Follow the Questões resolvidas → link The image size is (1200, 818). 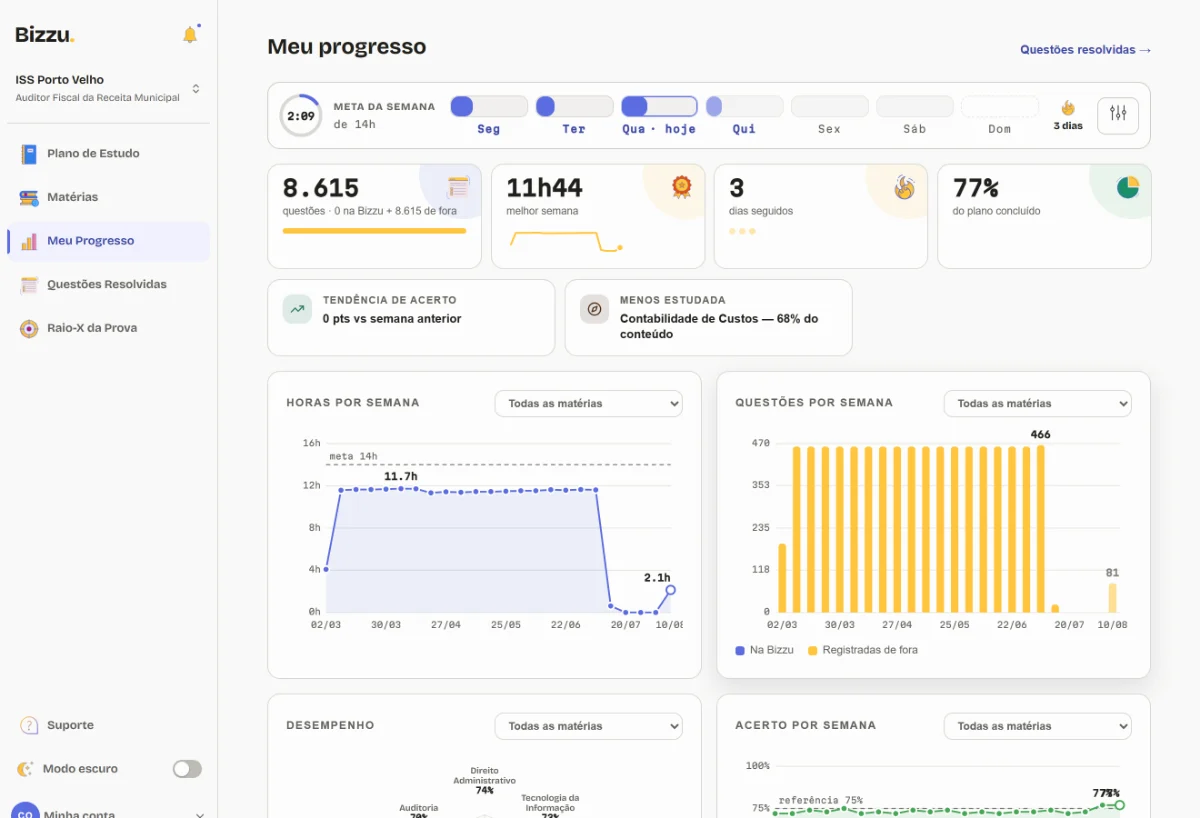(x=1086, y=49)
